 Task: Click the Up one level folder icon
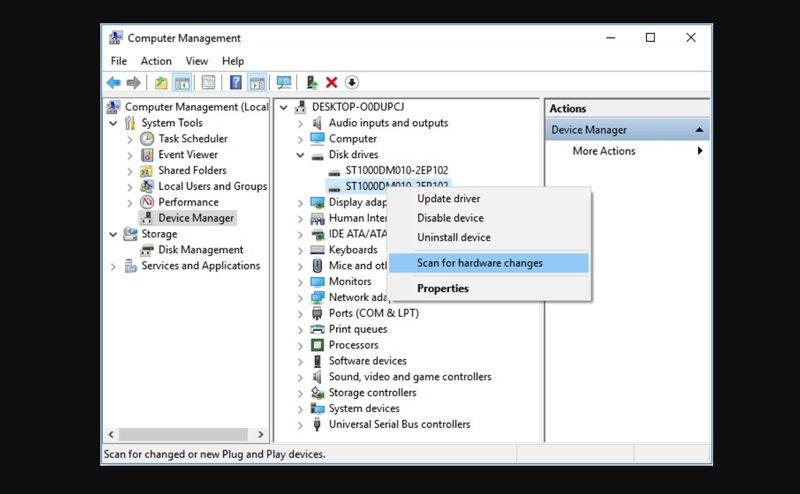point(161,83)
